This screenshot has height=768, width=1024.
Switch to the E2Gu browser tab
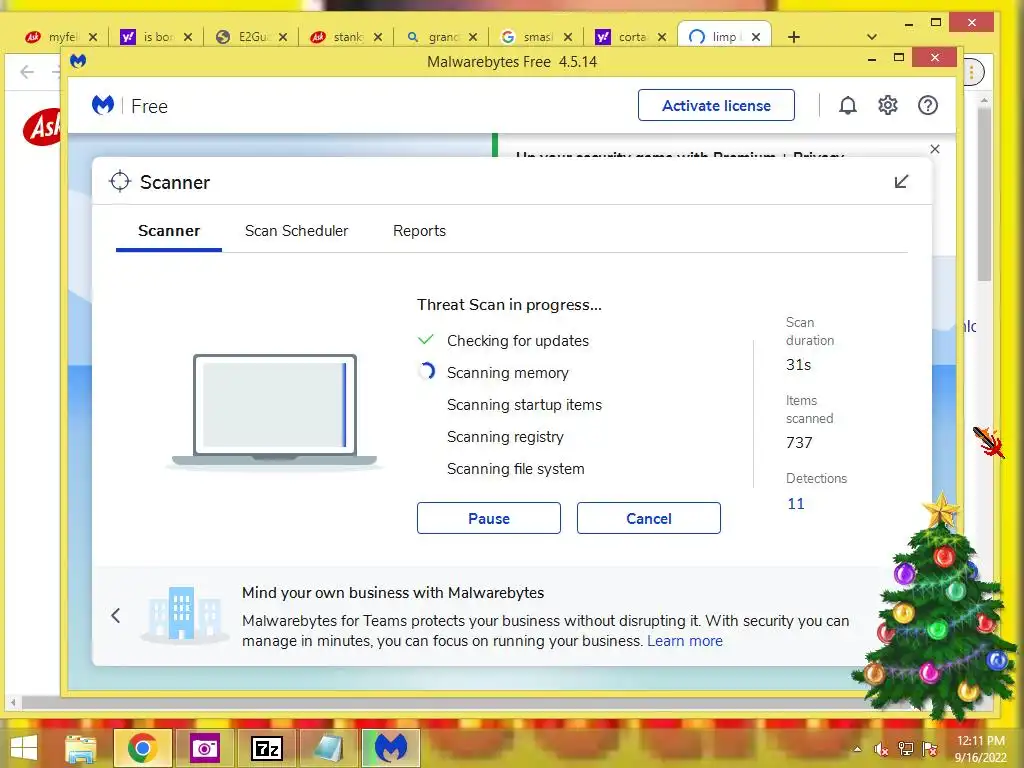click(251, 37)
